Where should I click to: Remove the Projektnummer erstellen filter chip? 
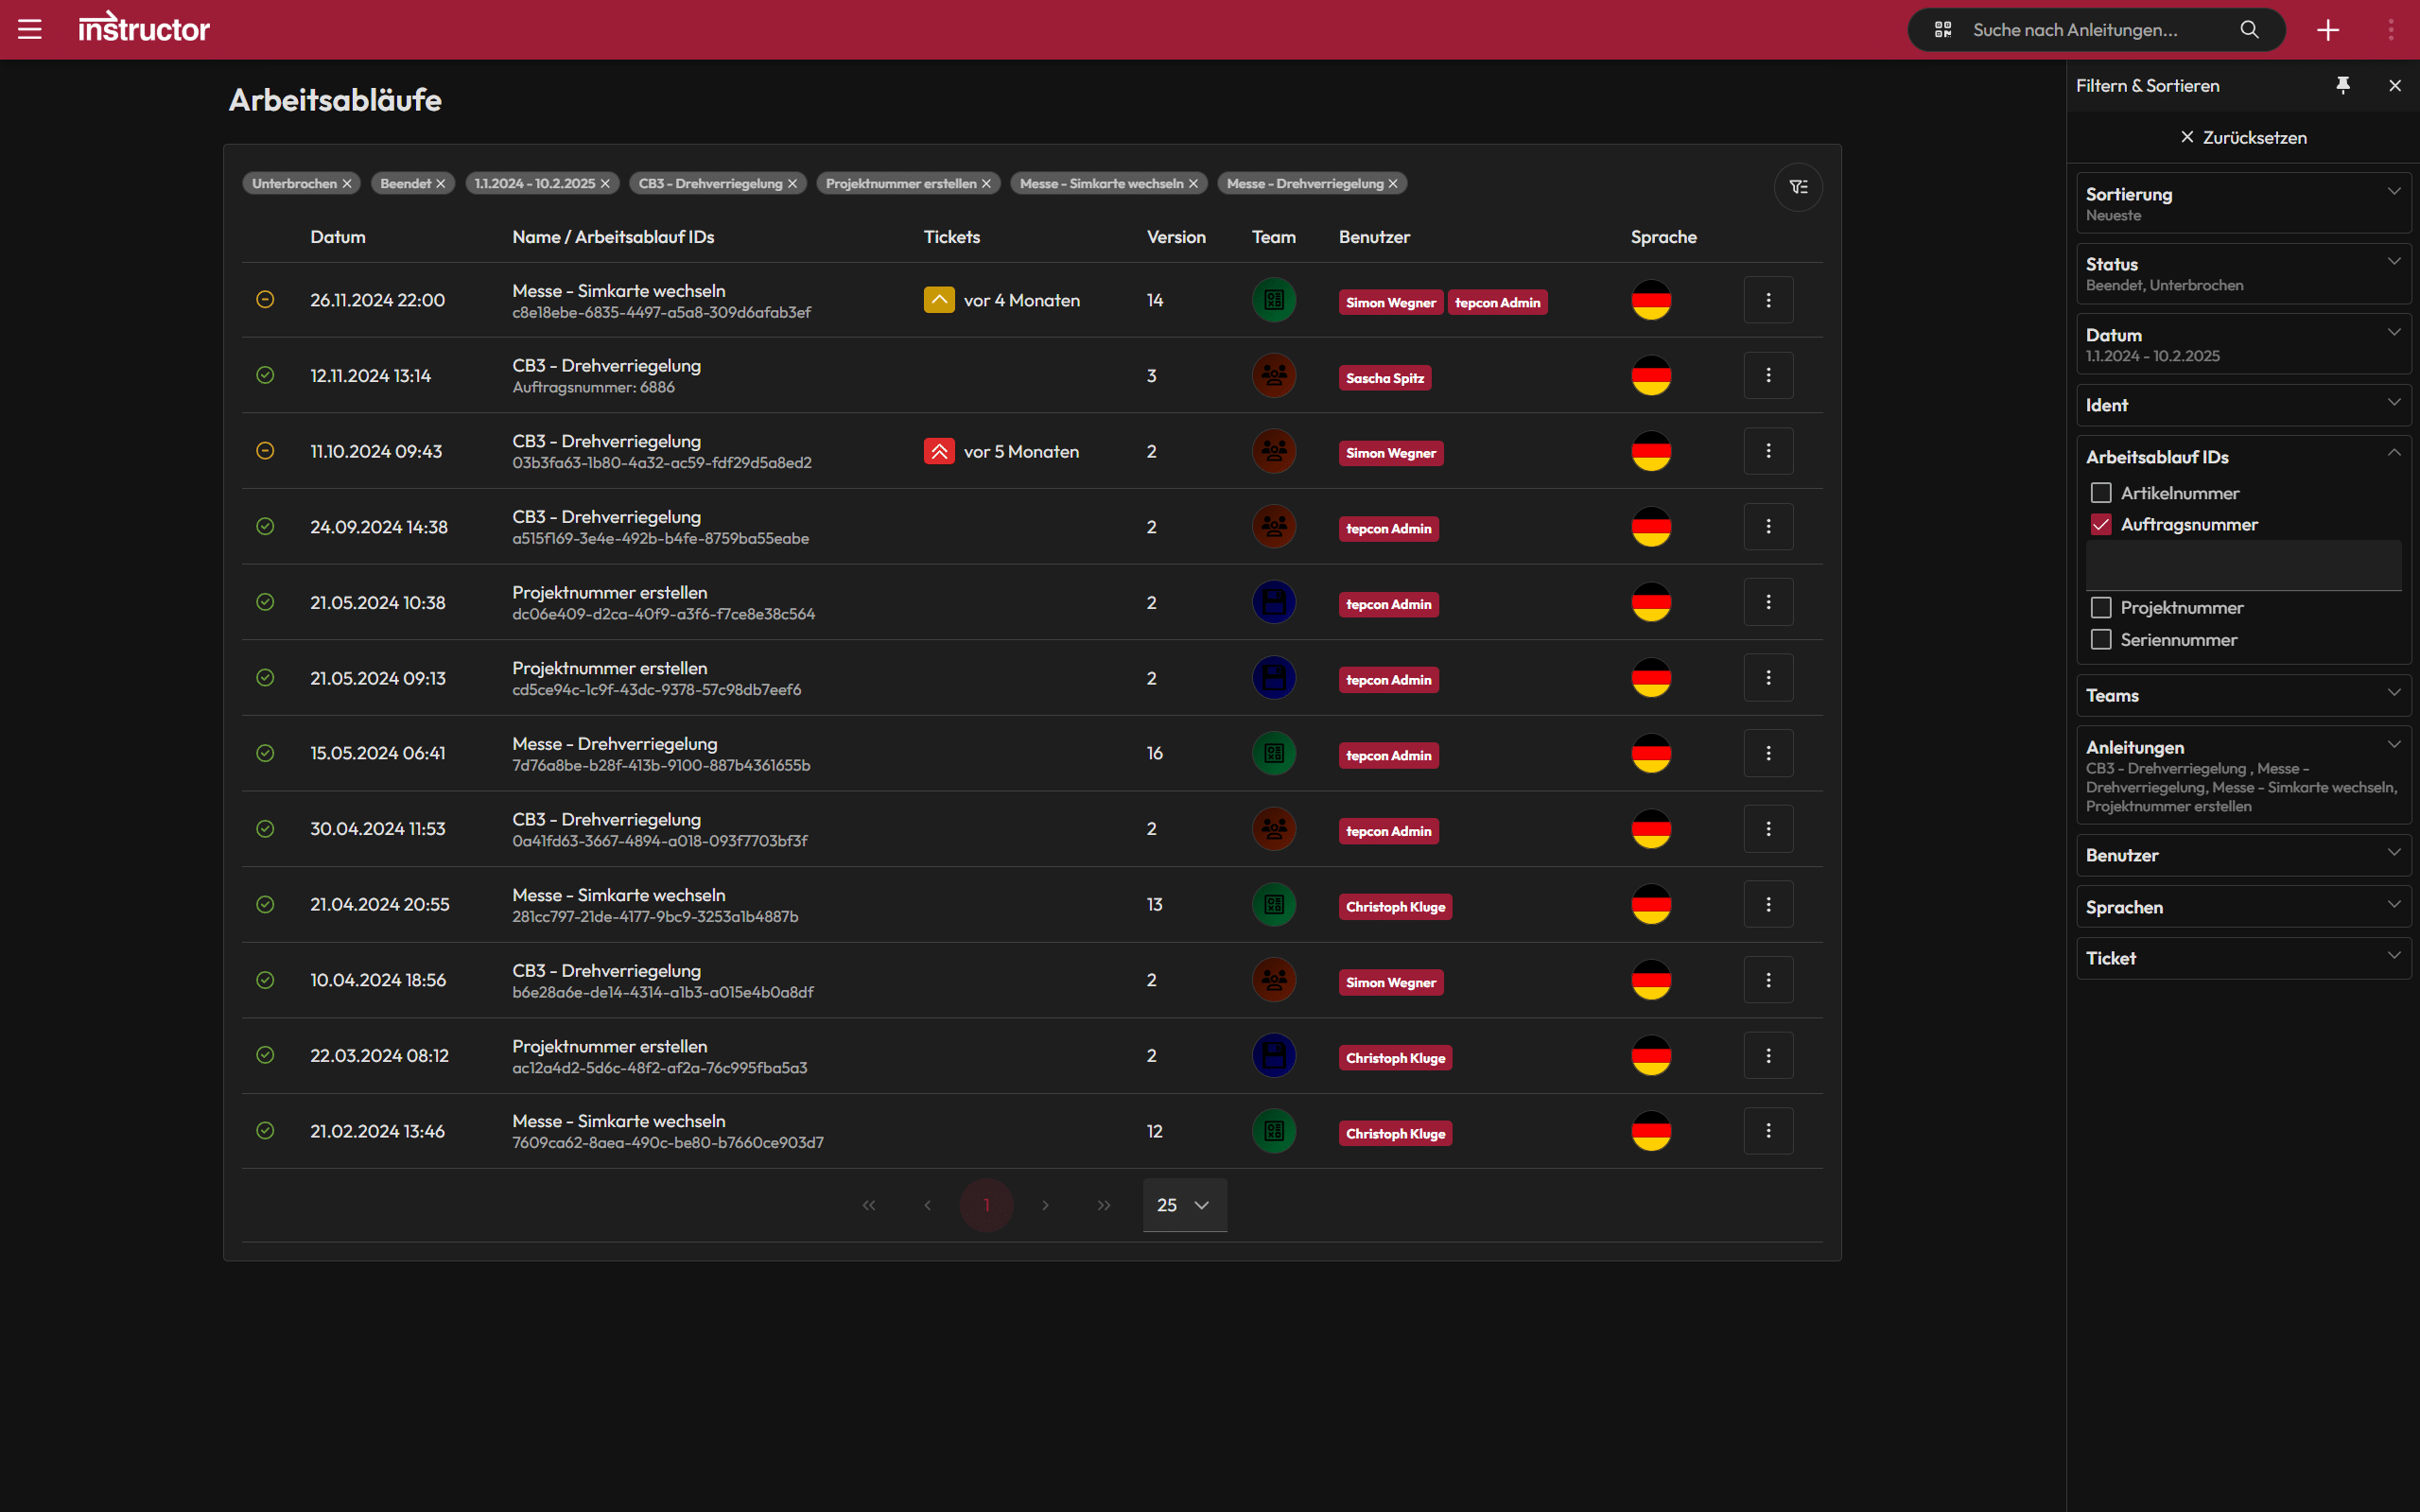986,184
